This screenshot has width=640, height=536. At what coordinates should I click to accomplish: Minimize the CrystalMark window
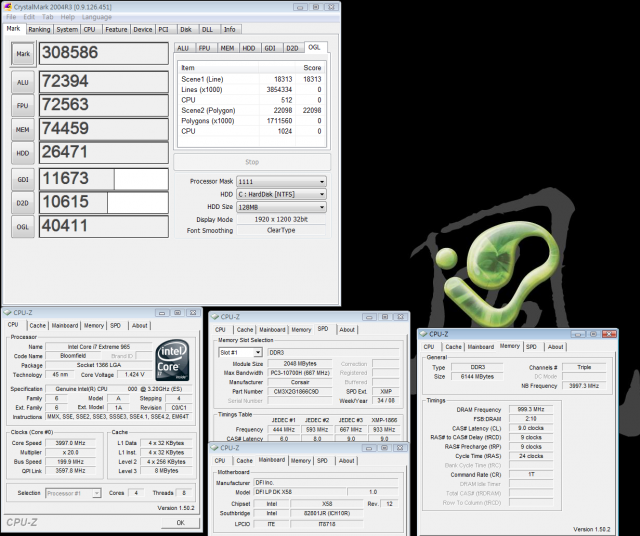300,7
